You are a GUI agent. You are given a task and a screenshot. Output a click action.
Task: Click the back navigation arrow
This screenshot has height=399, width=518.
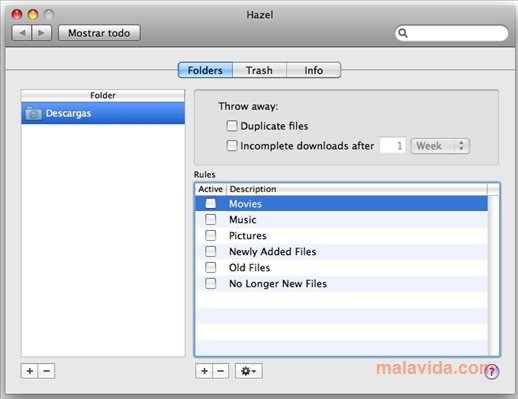[x=22, y=33]
